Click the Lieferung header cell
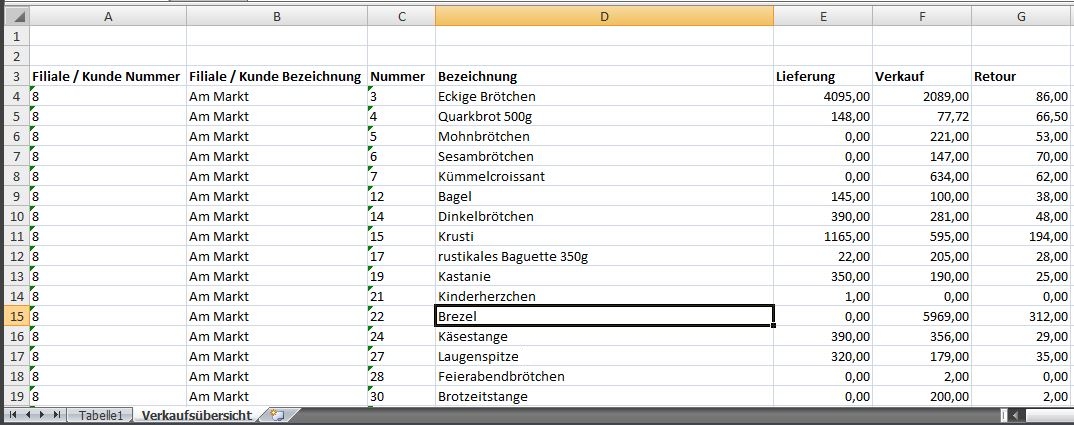The image size is (1074, 425). 822,76
